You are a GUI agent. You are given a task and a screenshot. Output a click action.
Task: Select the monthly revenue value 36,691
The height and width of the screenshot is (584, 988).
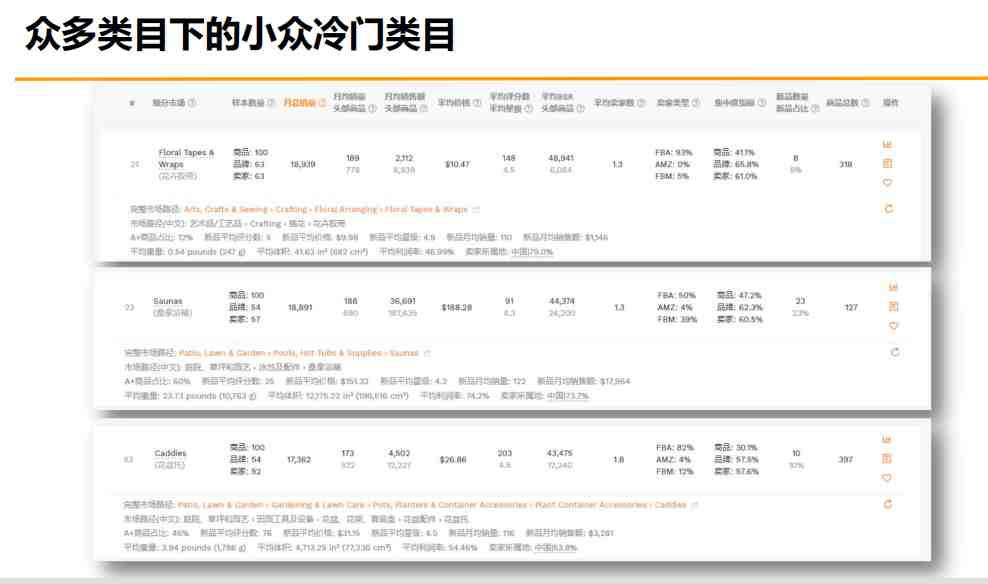403,301
